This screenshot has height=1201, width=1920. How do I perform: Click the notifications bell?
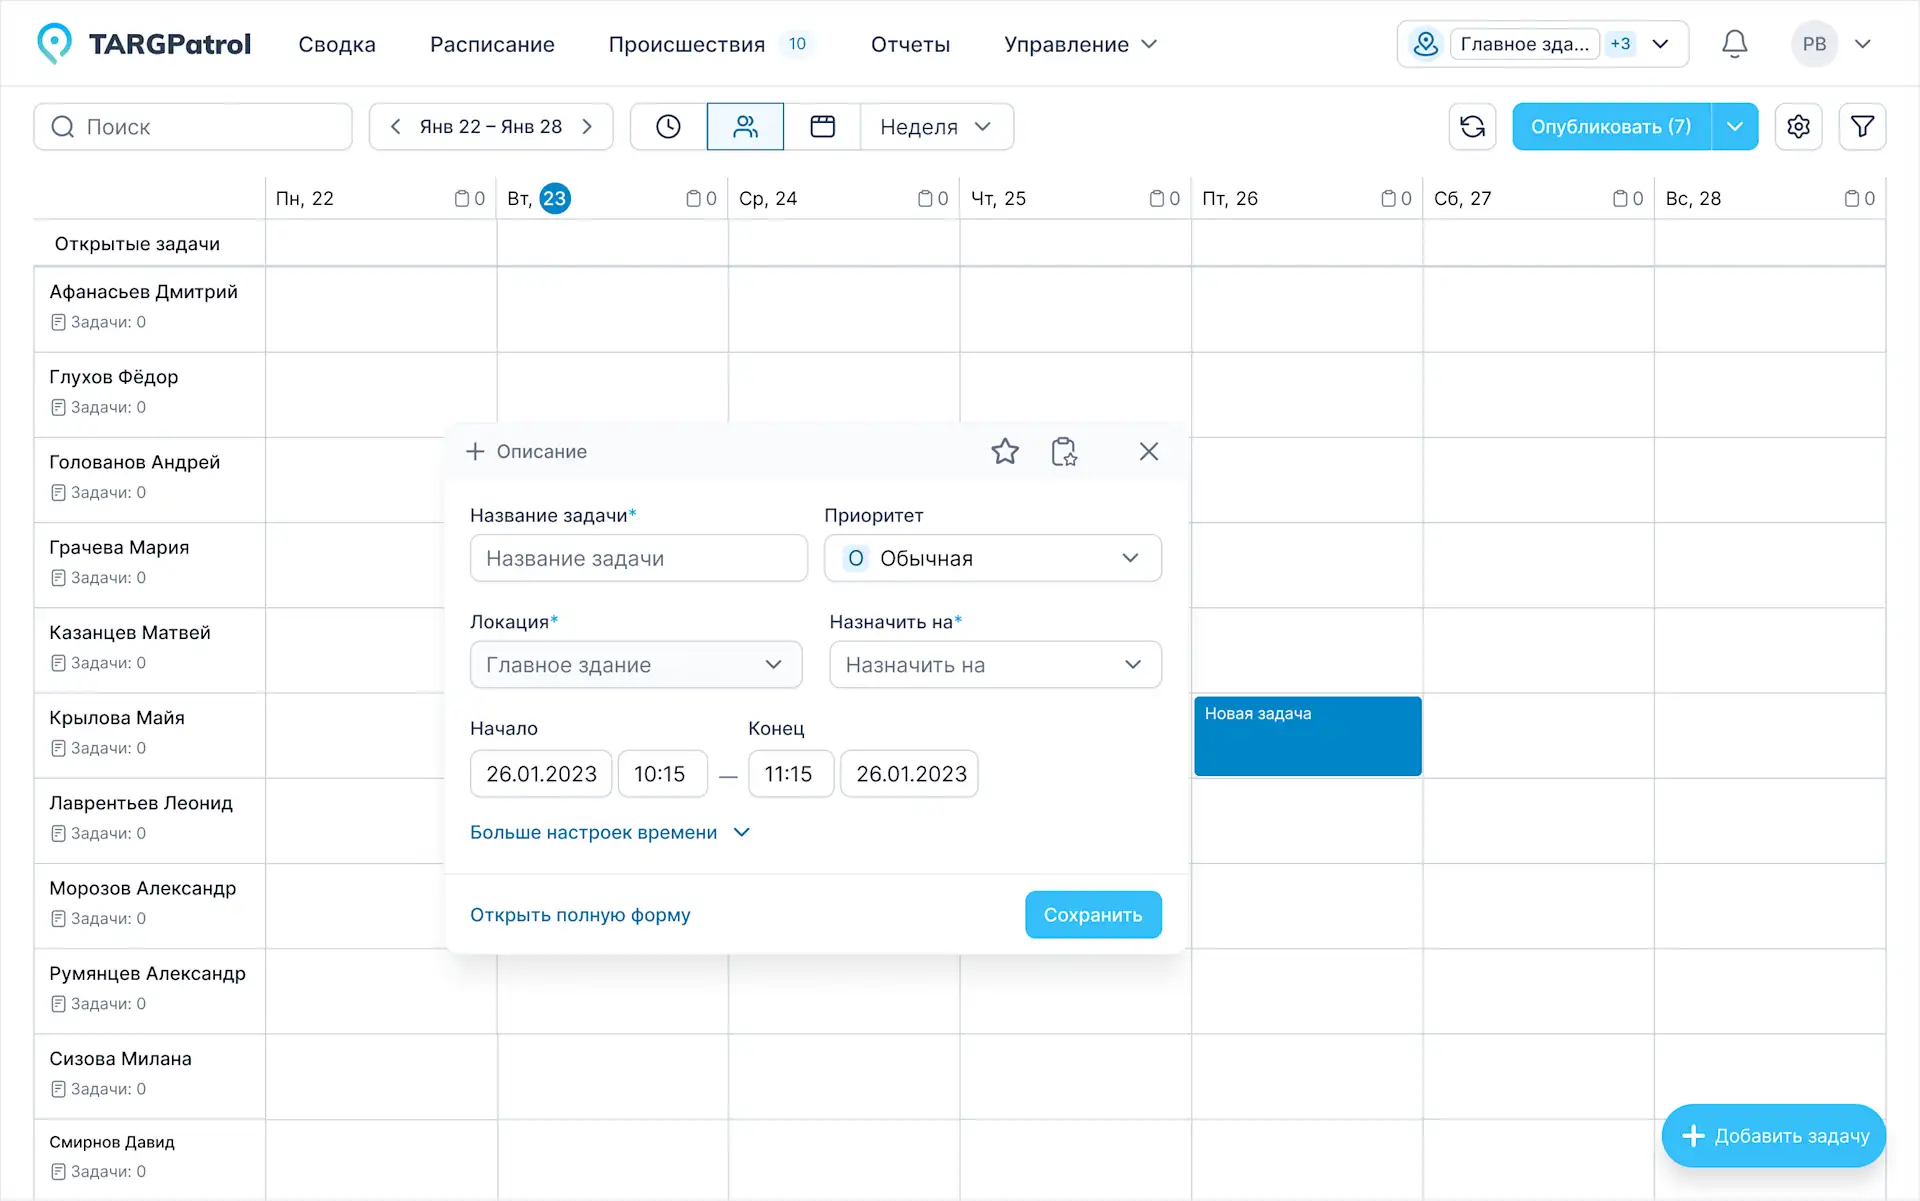point(1734,44)
